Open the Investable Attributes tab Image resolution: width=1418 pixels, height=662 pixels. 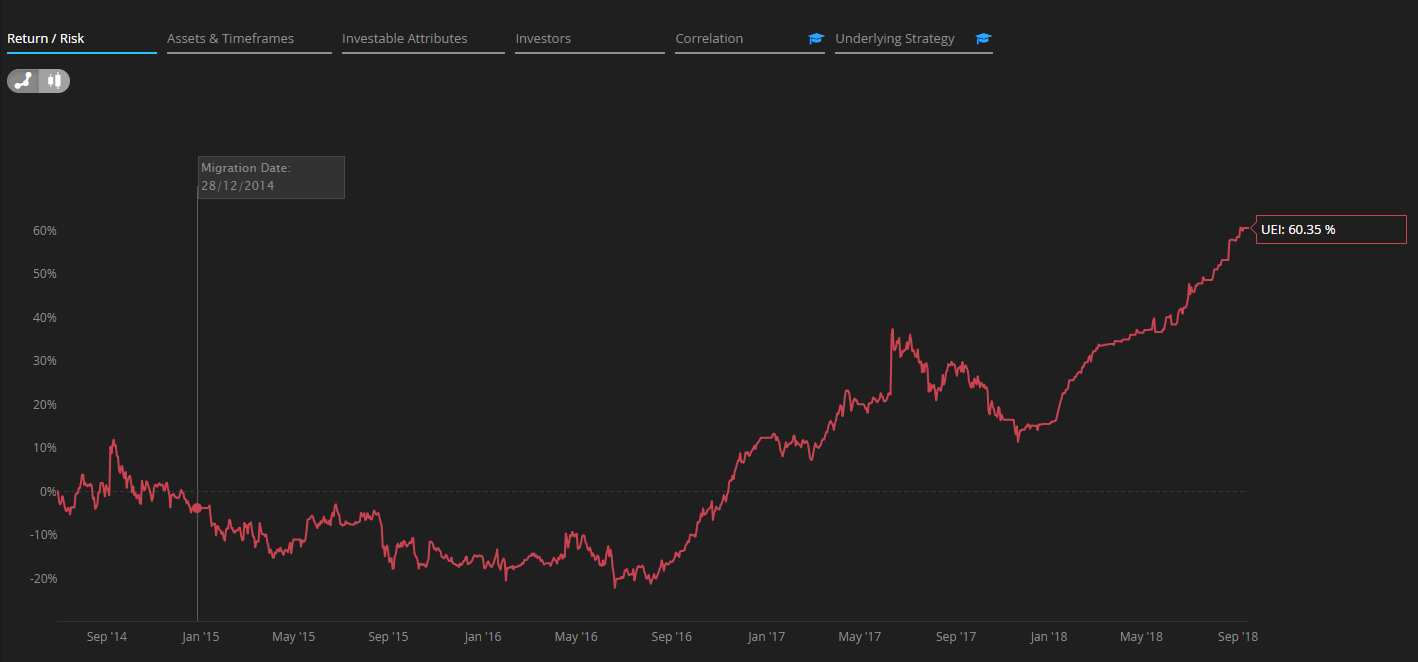pos(404,38)
